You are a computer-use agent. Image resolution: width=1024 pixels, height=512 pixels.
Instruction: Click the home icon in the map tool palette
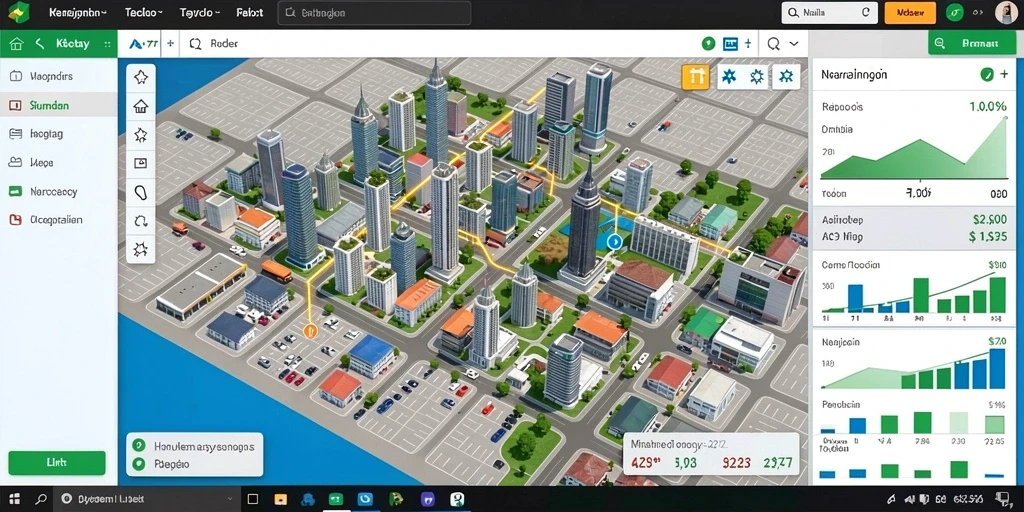tap(140, 106)
